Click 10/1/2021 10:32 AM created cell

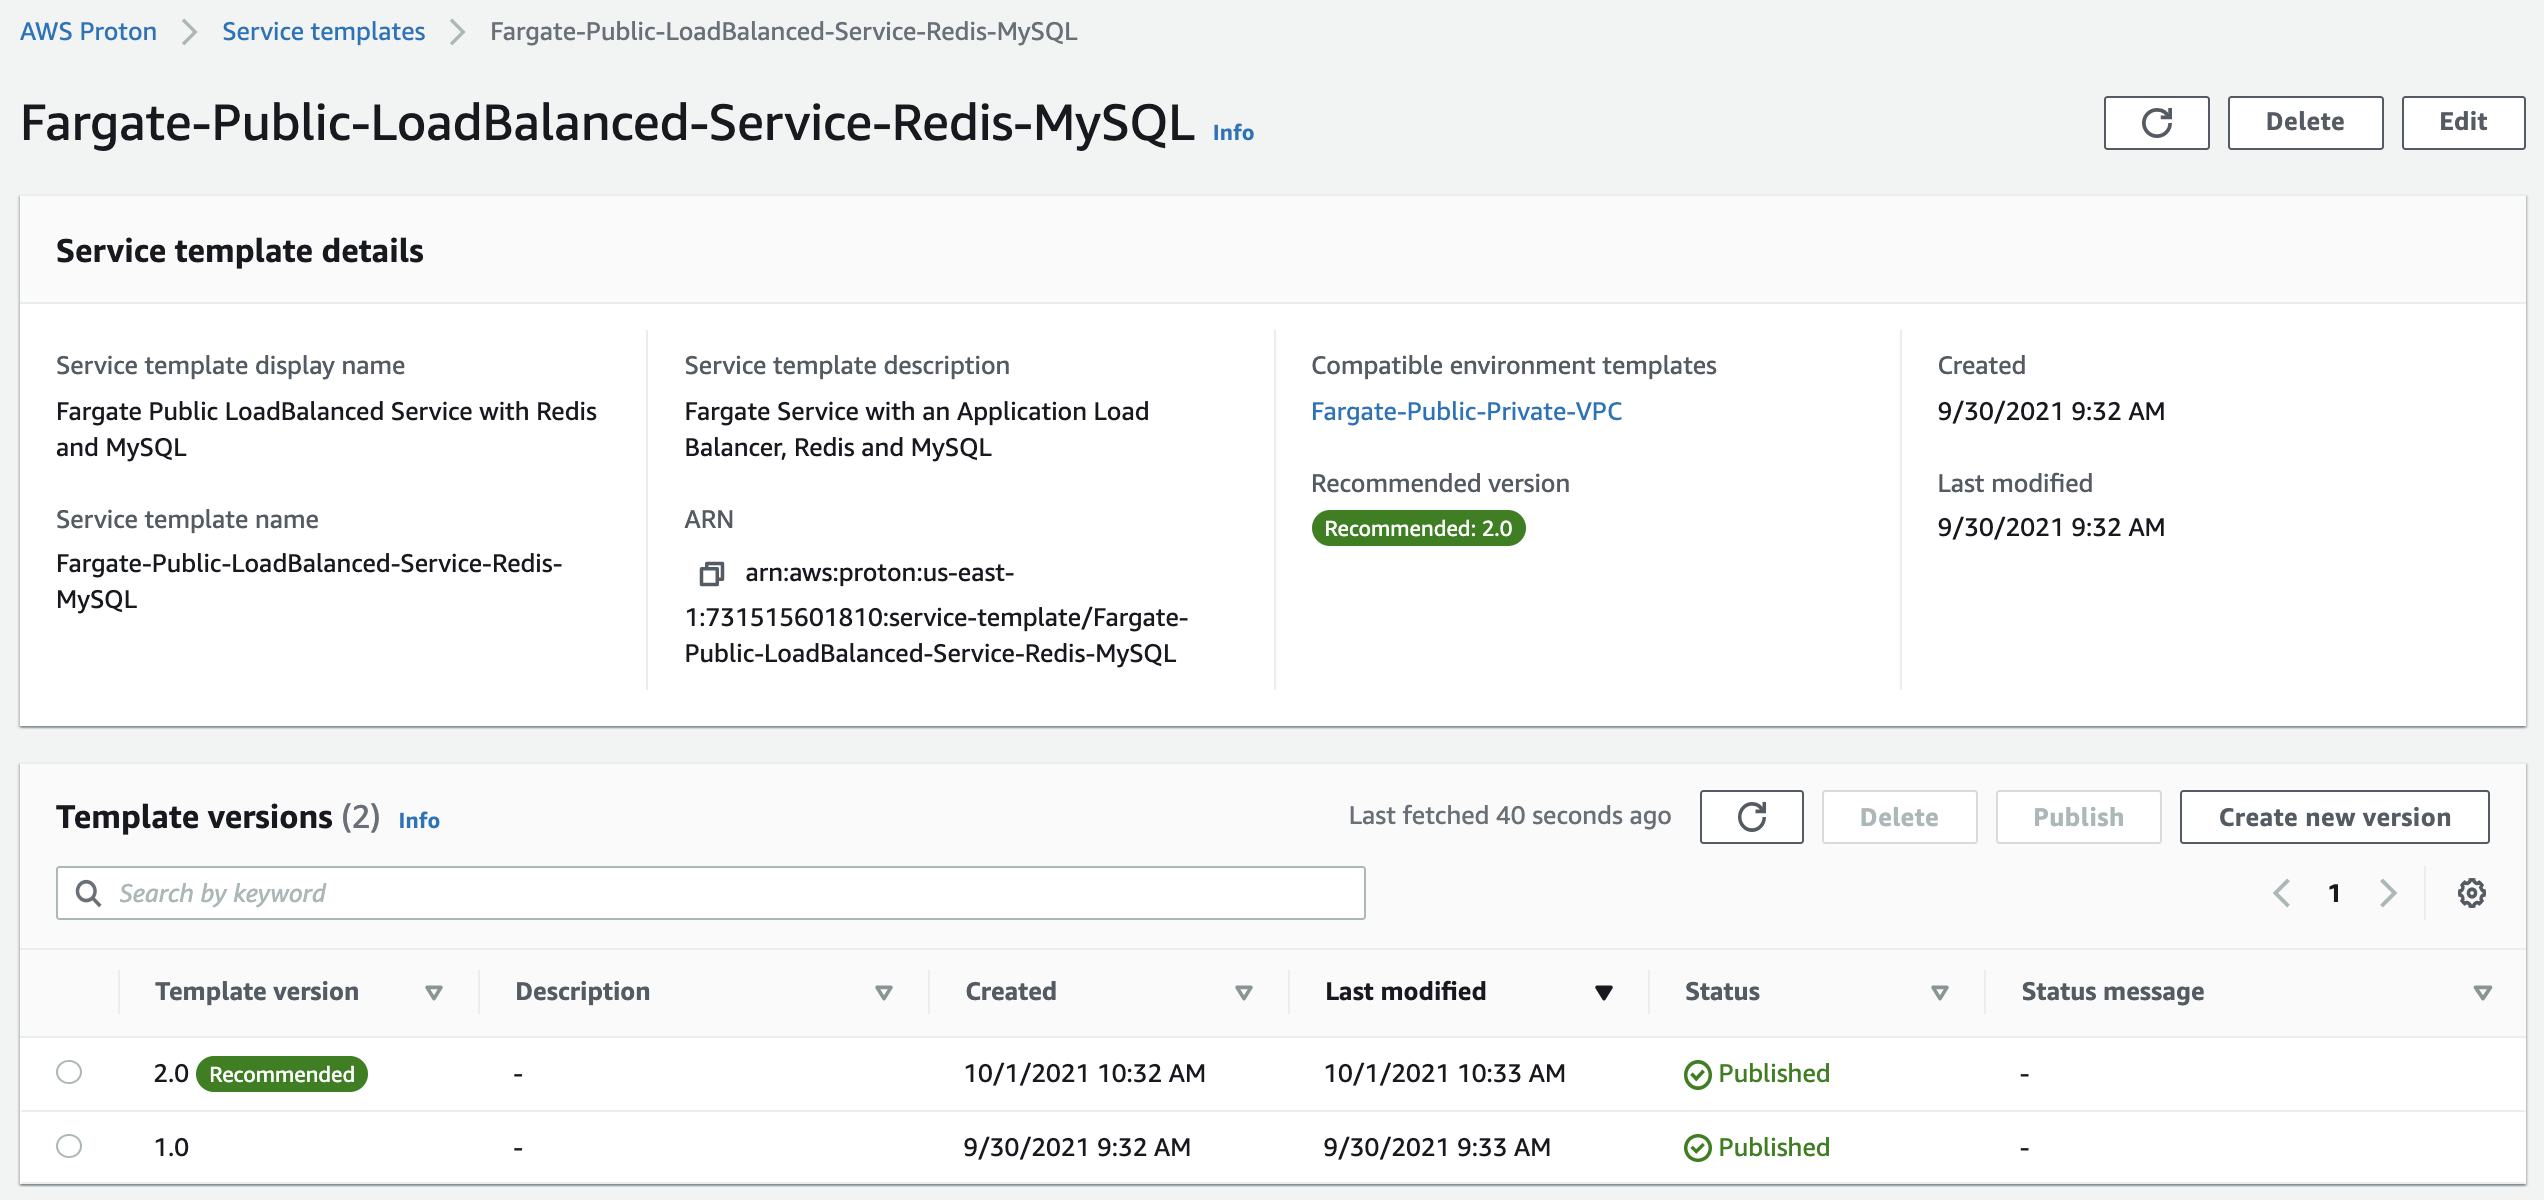point(1084,1073)
